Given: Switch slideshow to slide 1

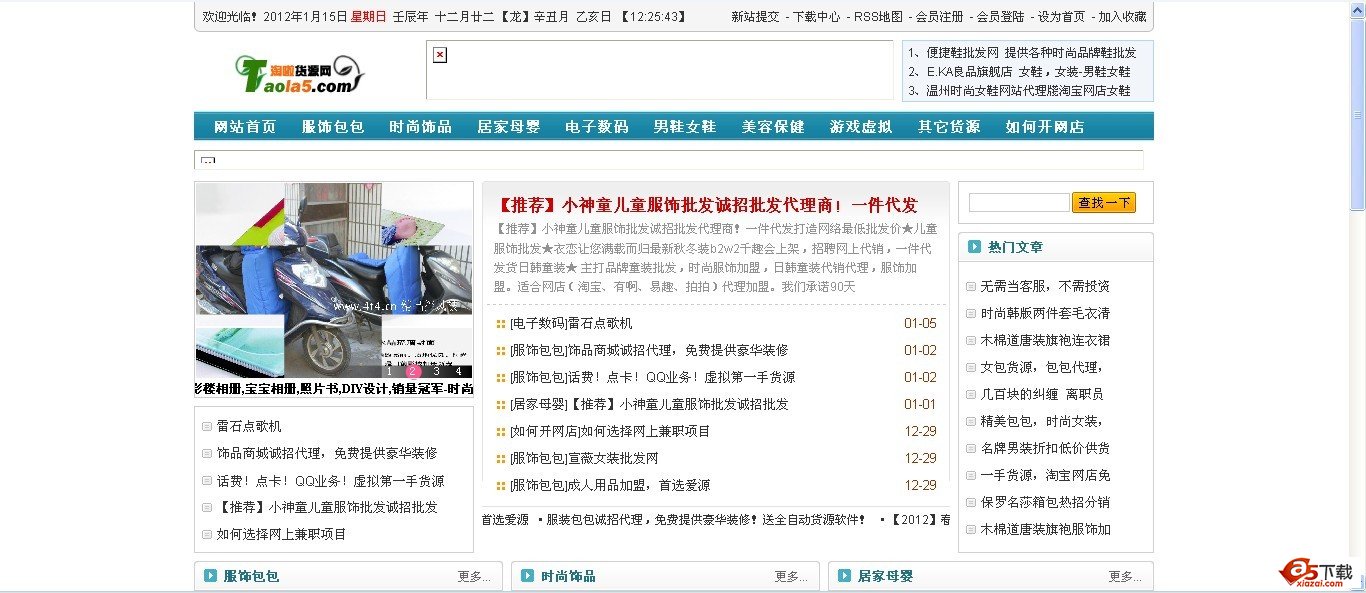Looking at the screenshot, I should pyautogui.click(x=390, y=371).
